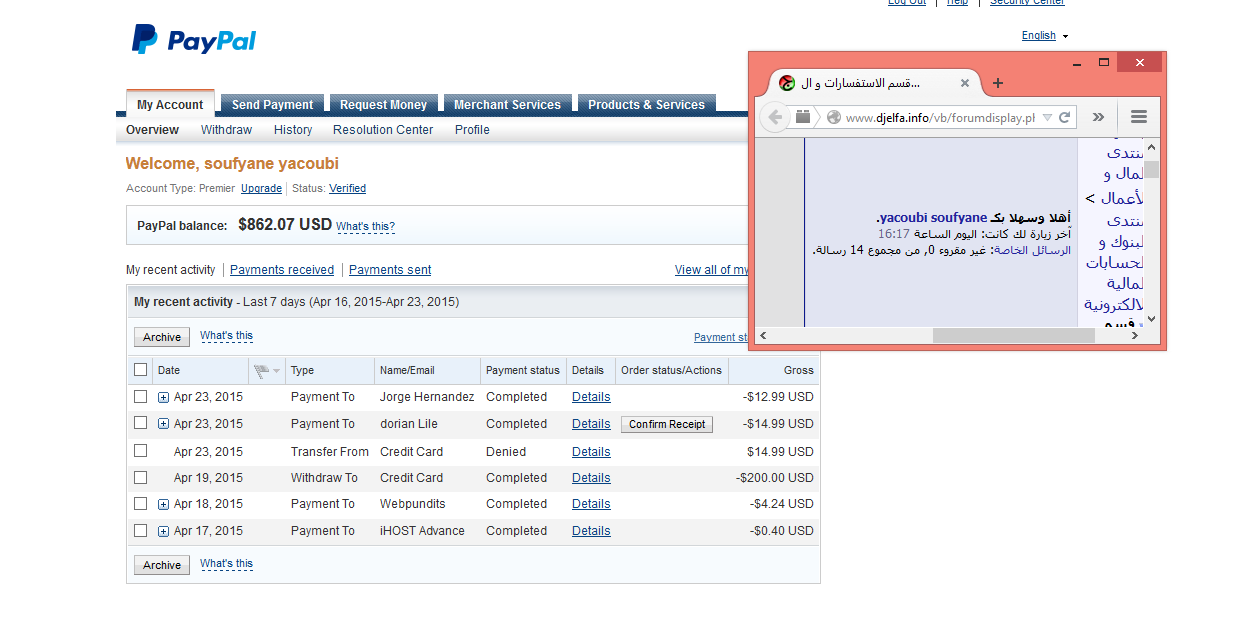Click the Denied payment status cell
Image resolution: width=1246 pixels, height=630 pixels.
(x=506, y=452)
